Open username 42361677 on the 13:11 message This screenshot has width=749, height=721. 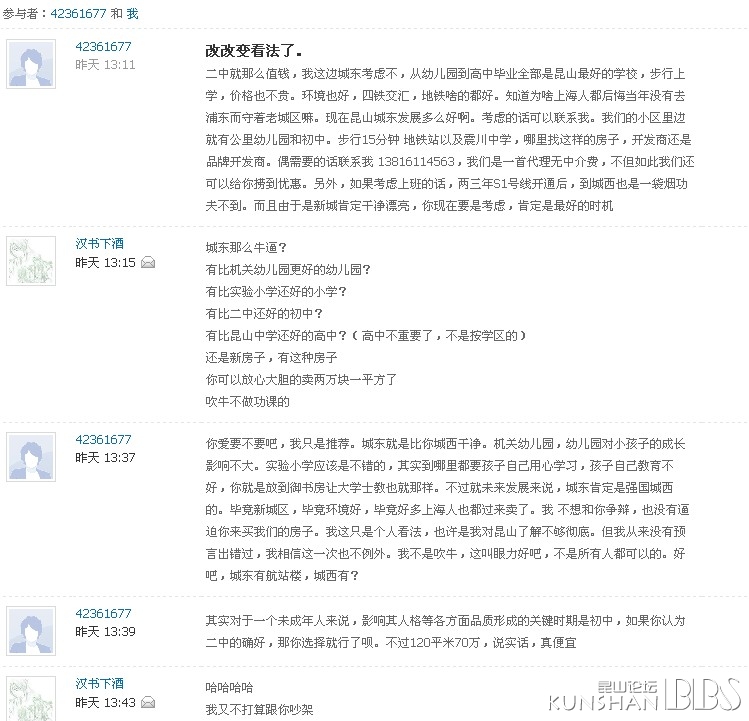(x=103, y=46)
